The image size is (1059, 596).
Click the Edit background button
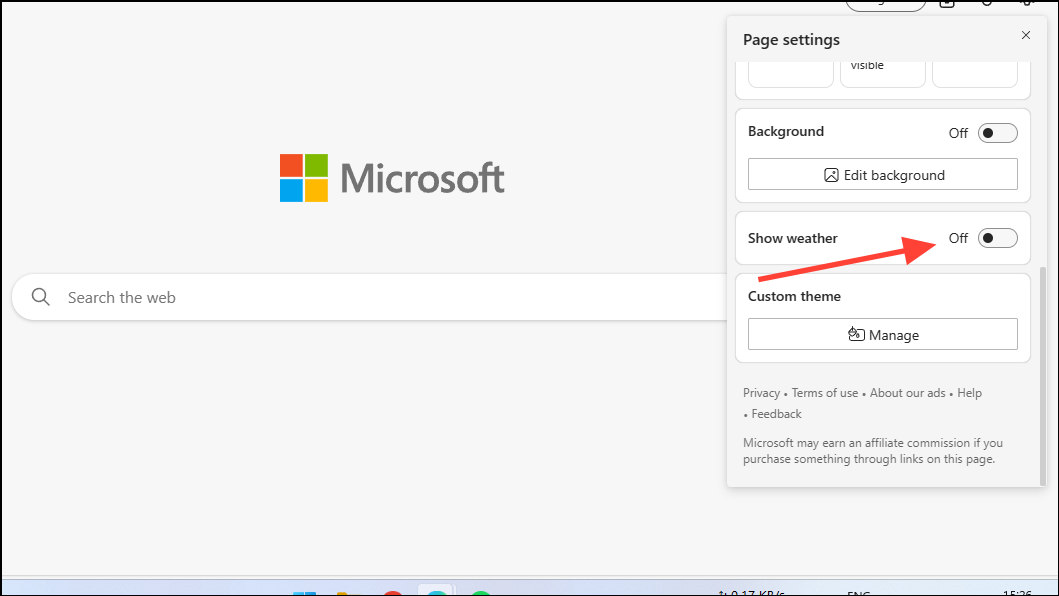pyautogui.click(x=882, y=174)
